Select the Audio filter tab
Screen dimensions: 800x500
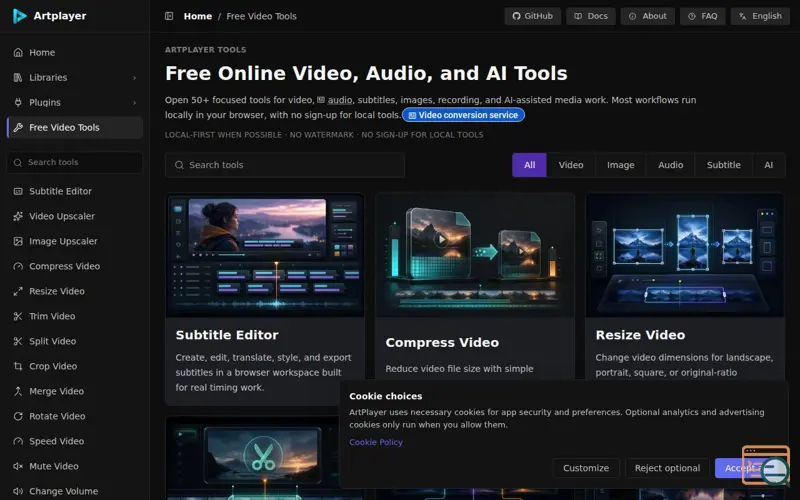pos(670,165)
